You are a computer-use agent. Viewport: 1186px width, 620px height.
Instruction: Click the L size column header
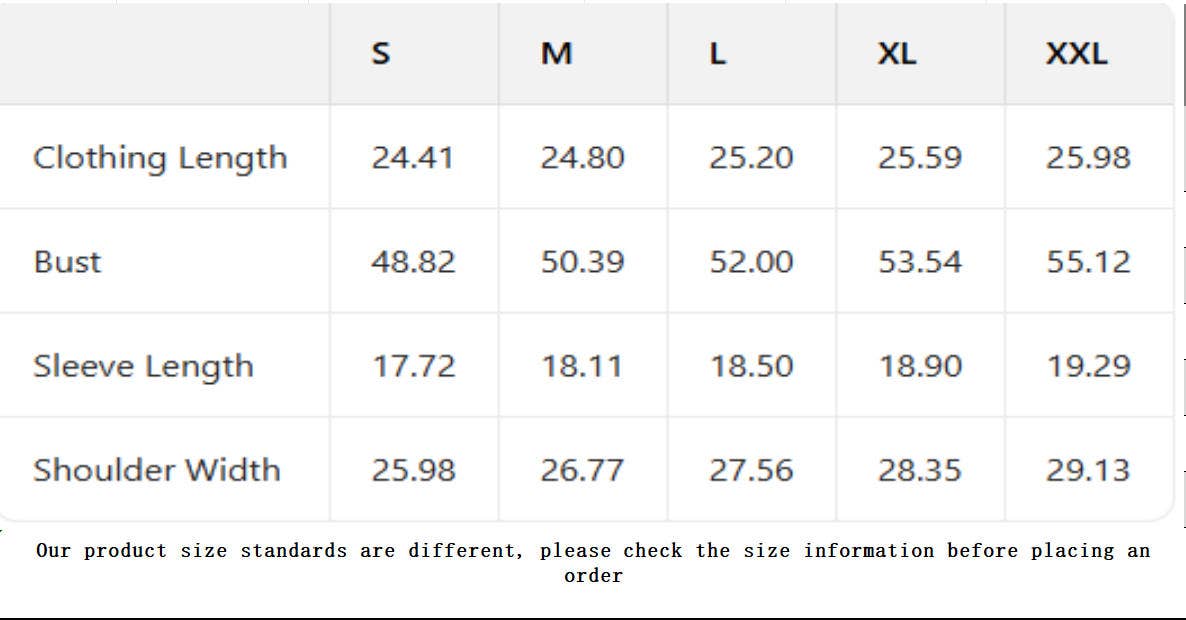[717, 53]
